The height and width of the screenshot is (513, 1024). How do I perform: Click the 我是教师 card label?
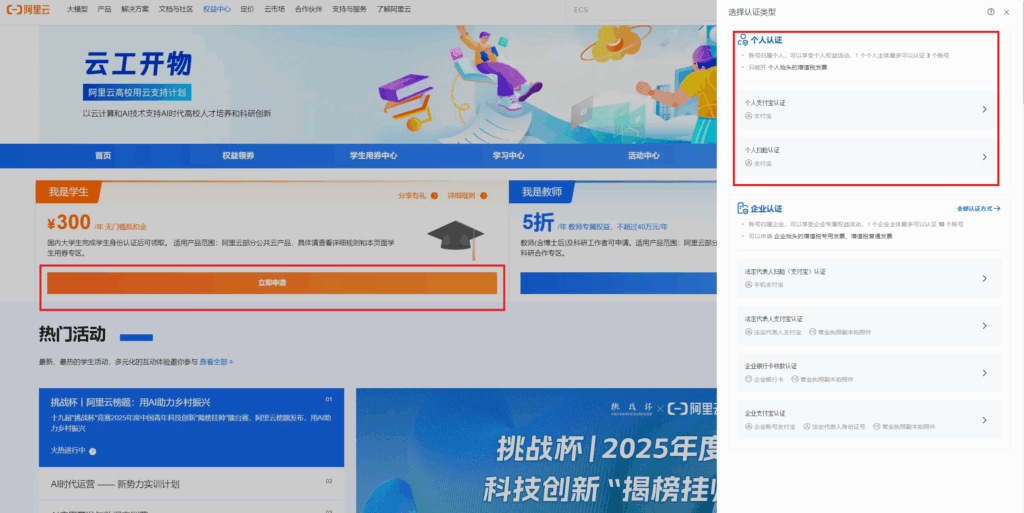[x=541, y=192]
